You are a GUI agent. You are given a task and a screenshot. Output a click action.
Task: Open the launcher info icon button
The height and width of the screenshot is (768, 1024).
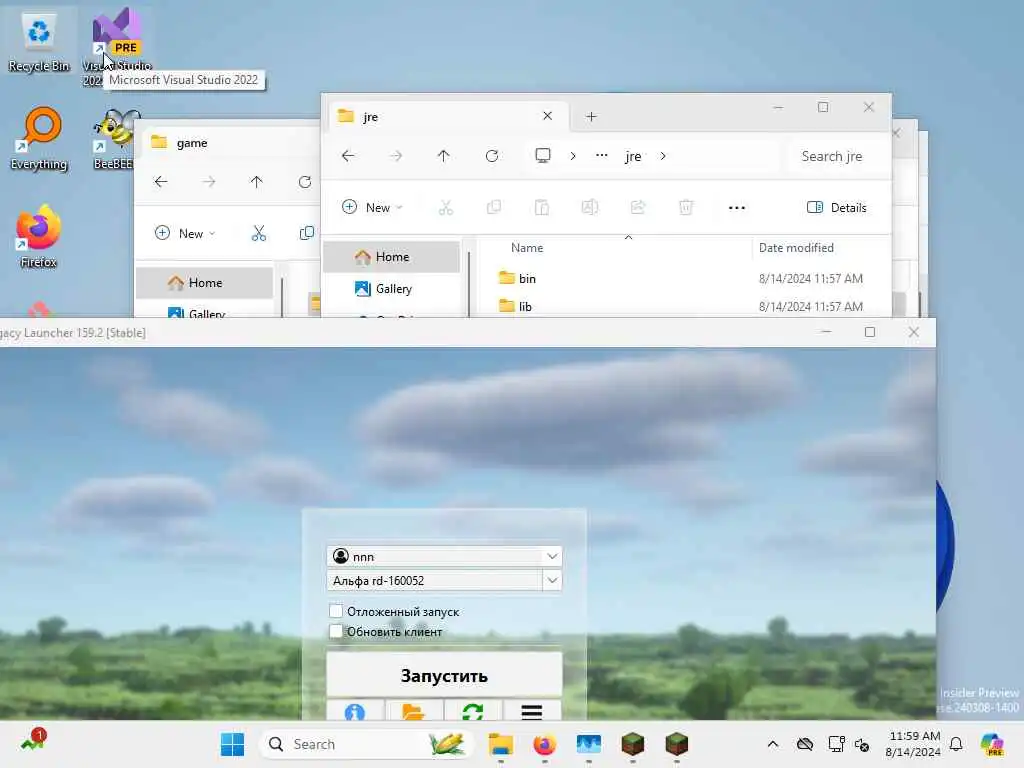pos(355,710)
